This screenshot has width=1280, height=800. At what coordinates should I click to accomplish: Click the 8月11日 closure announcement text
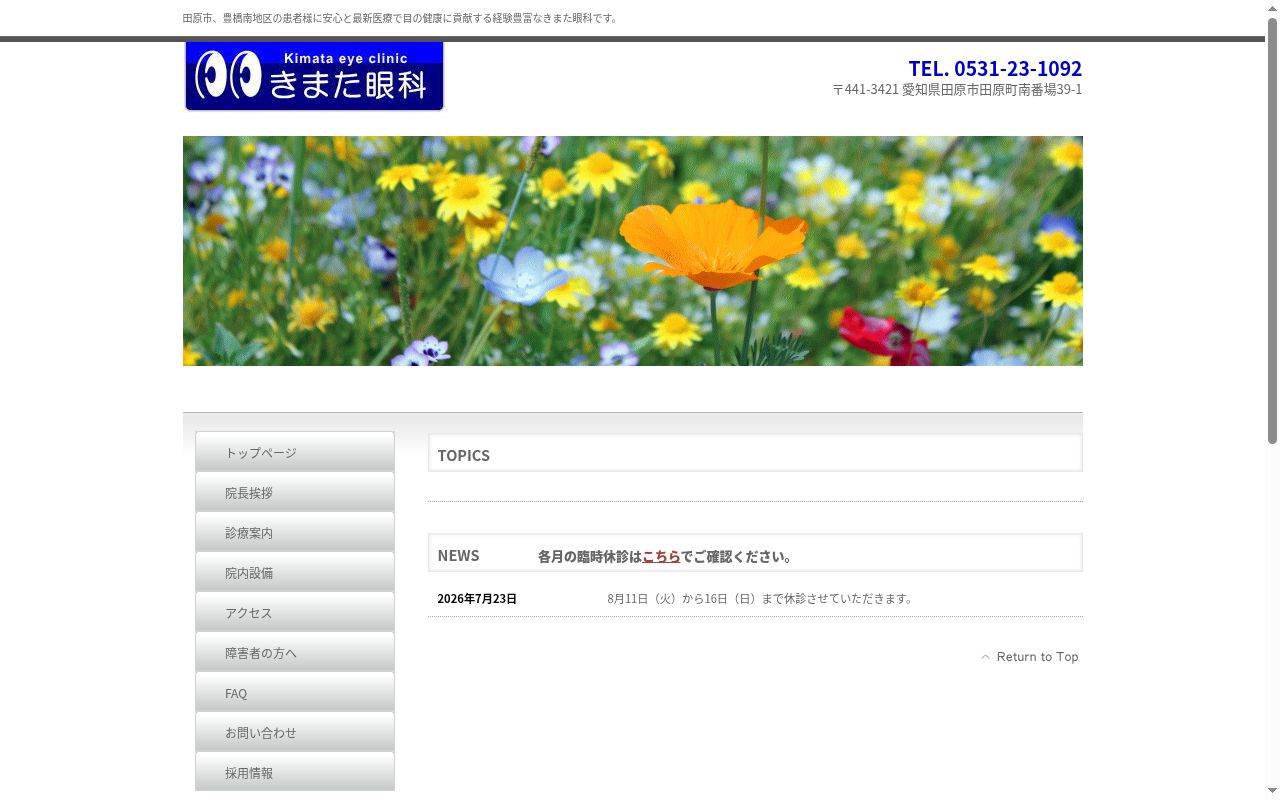760,599
